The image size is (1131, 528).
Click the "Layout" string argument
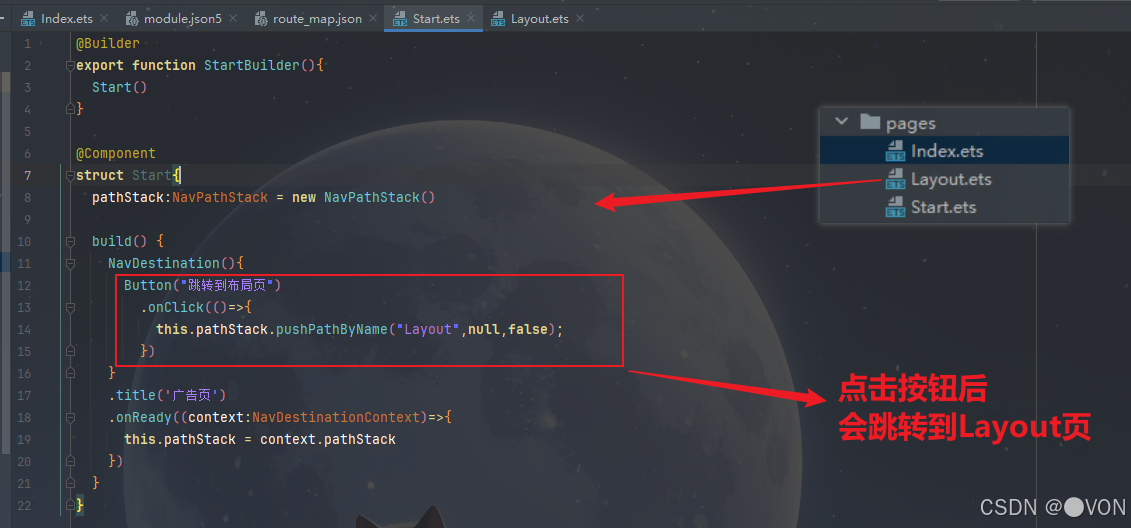pos(428,330)
